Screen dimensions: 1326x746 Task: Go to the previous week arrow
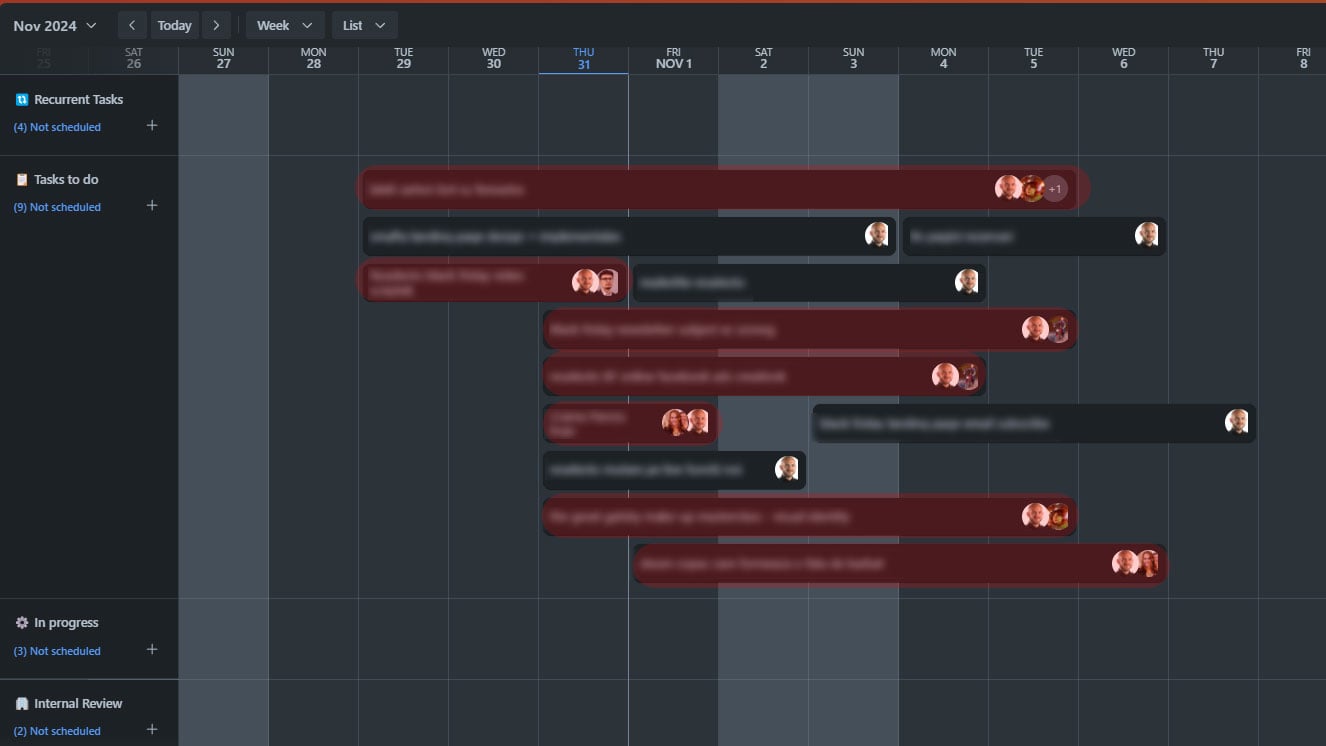pyautogui.click(x=132, y=25)
